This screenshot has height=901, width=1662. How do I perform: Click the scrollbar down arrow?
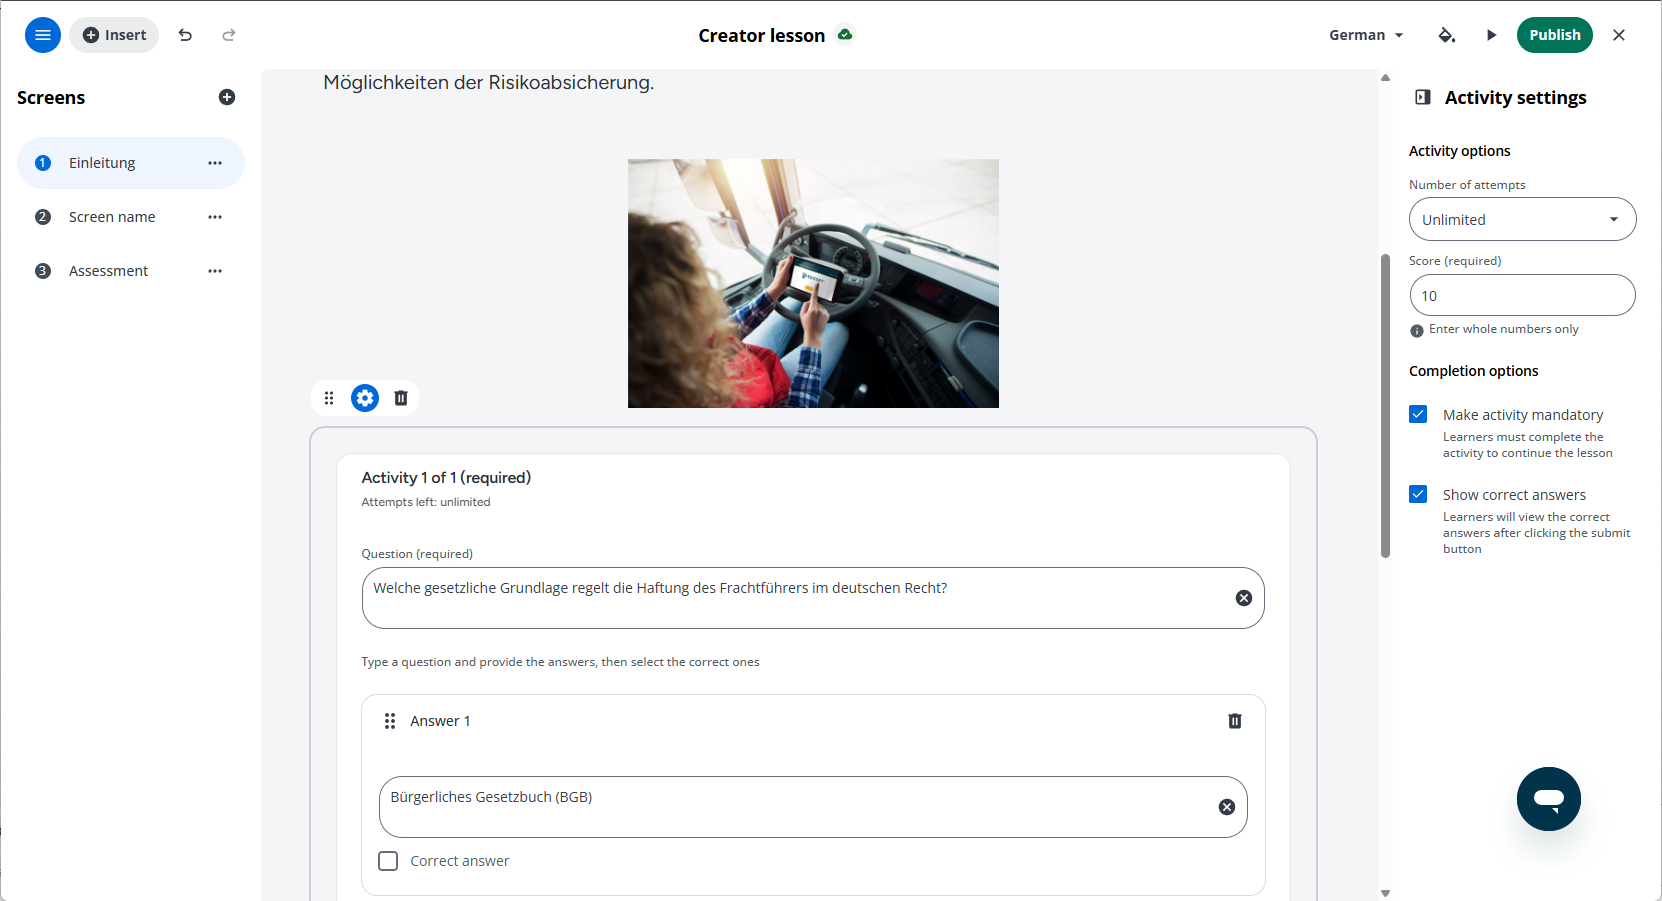pyautogui.click(x=1385, y=893)
